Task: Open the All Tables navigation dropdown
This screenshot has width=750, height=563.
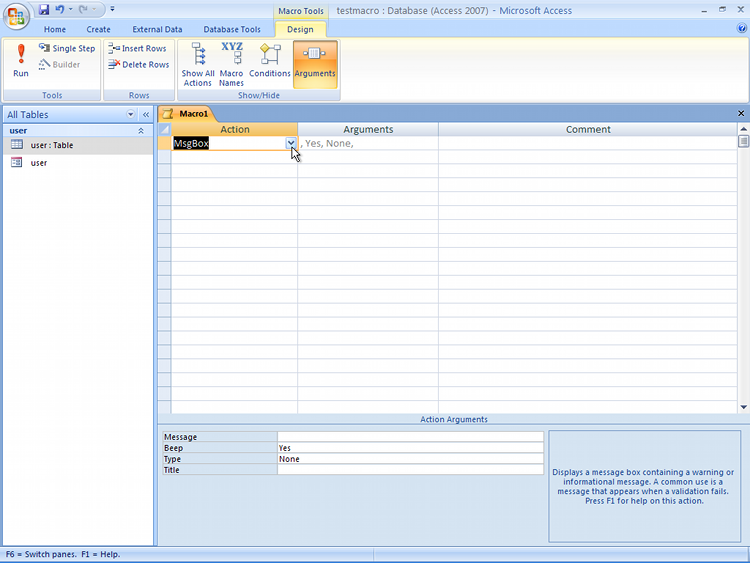Action: click(131, 114)
